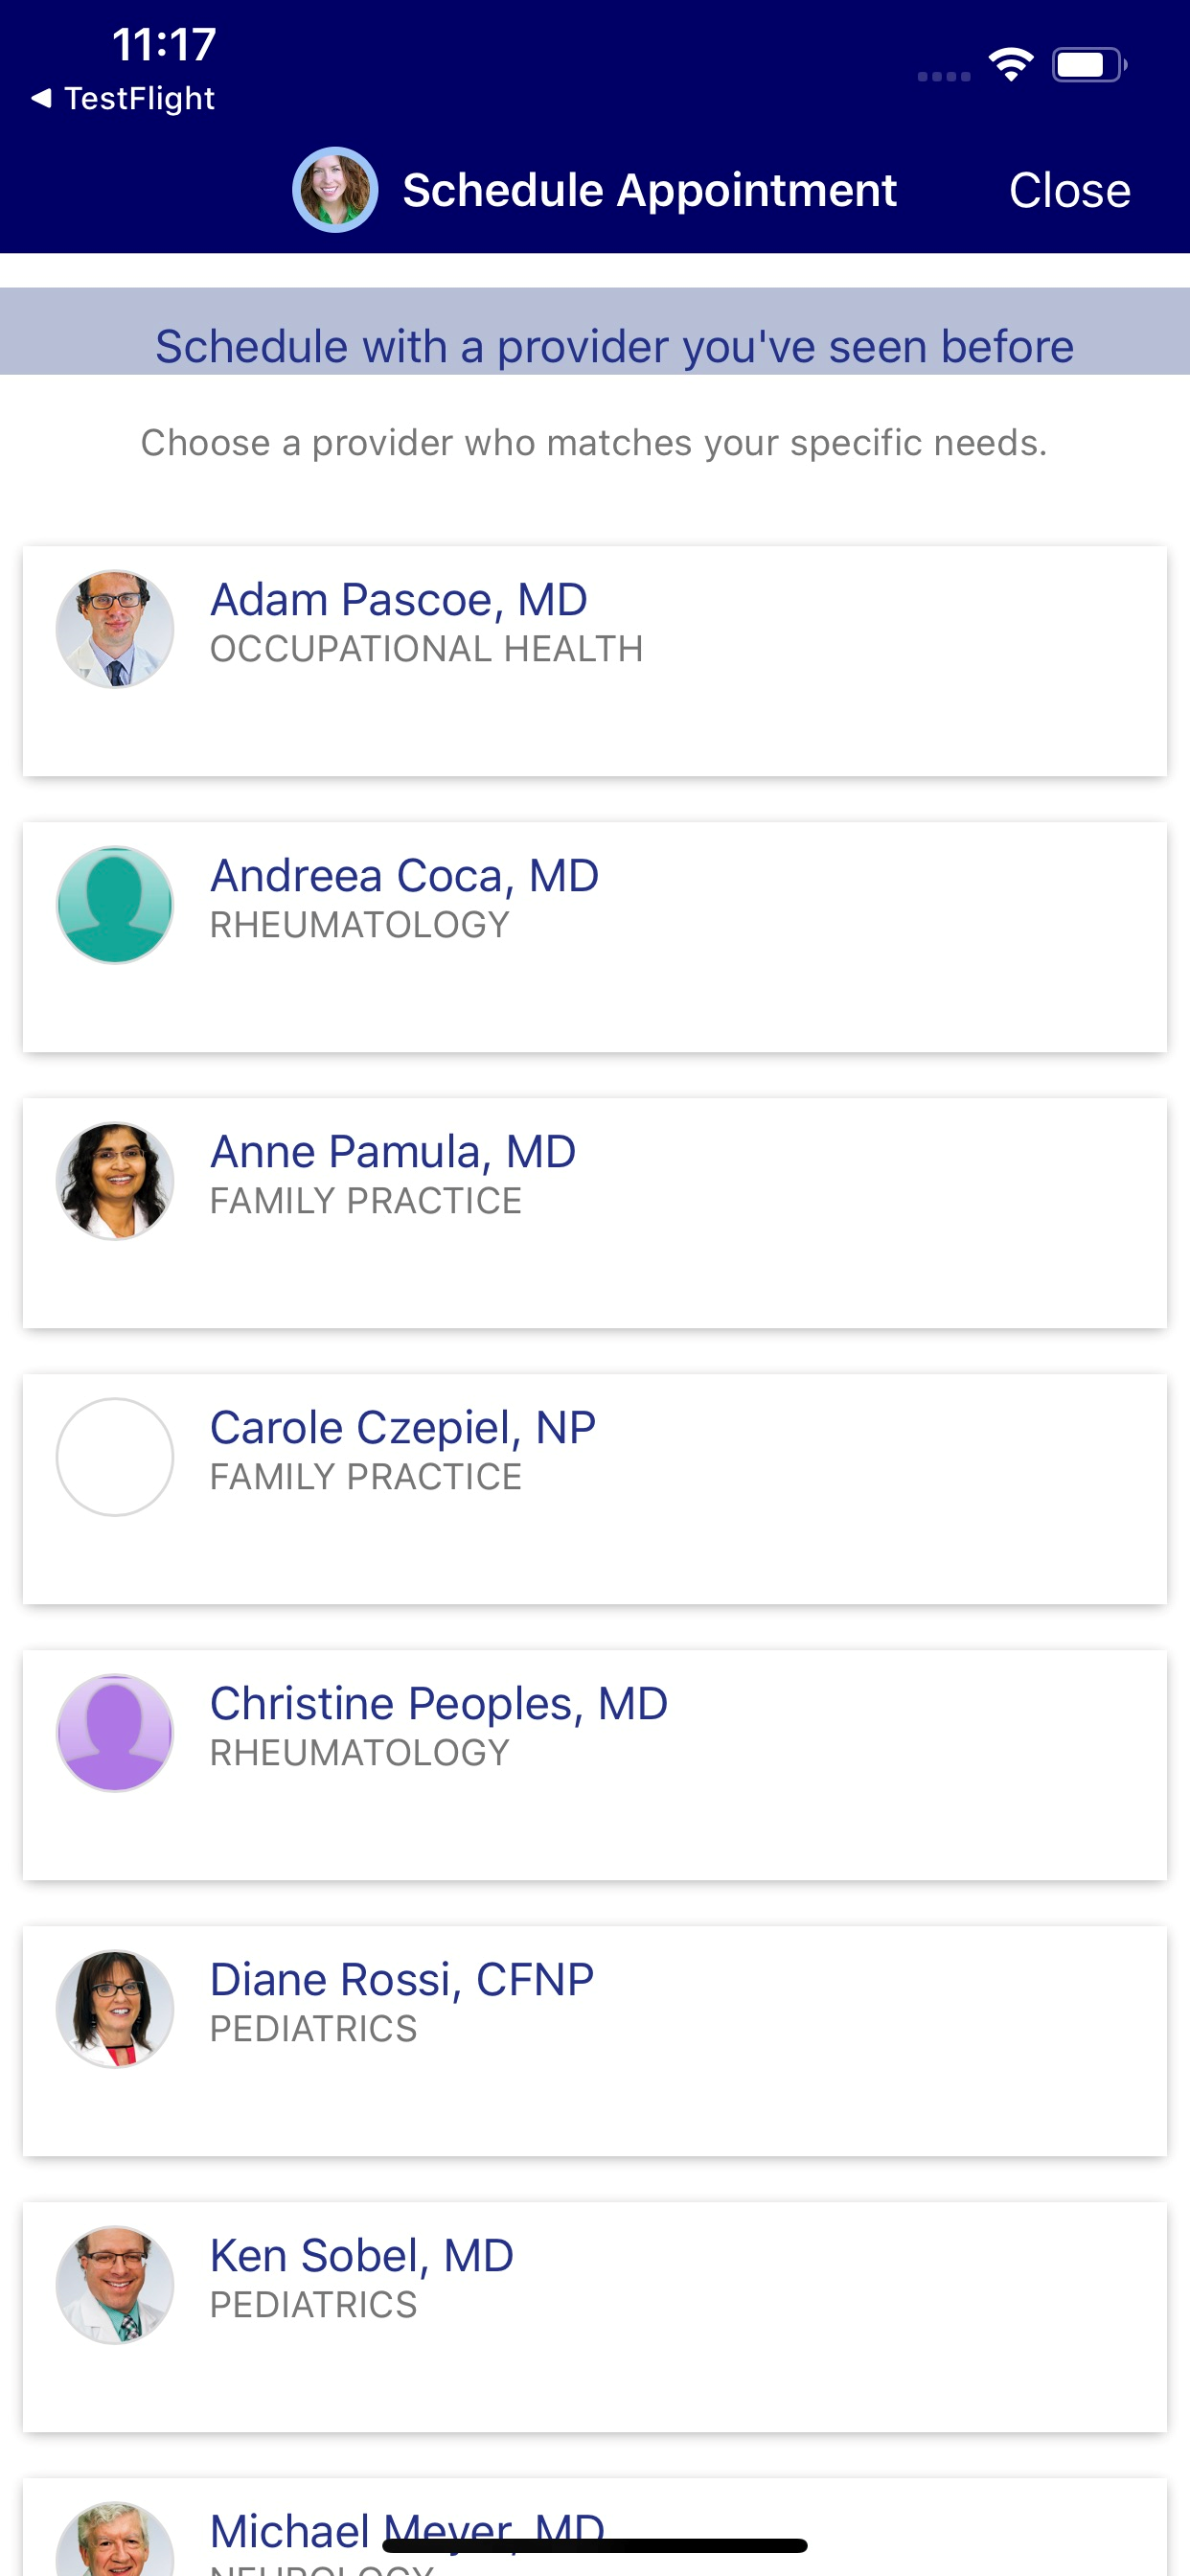Screen dimensions: 1190x2576
Task: Tap the 'Schedule with a provider you've seen before' banner
Action: pyautogui.click(x=595, y=332)
